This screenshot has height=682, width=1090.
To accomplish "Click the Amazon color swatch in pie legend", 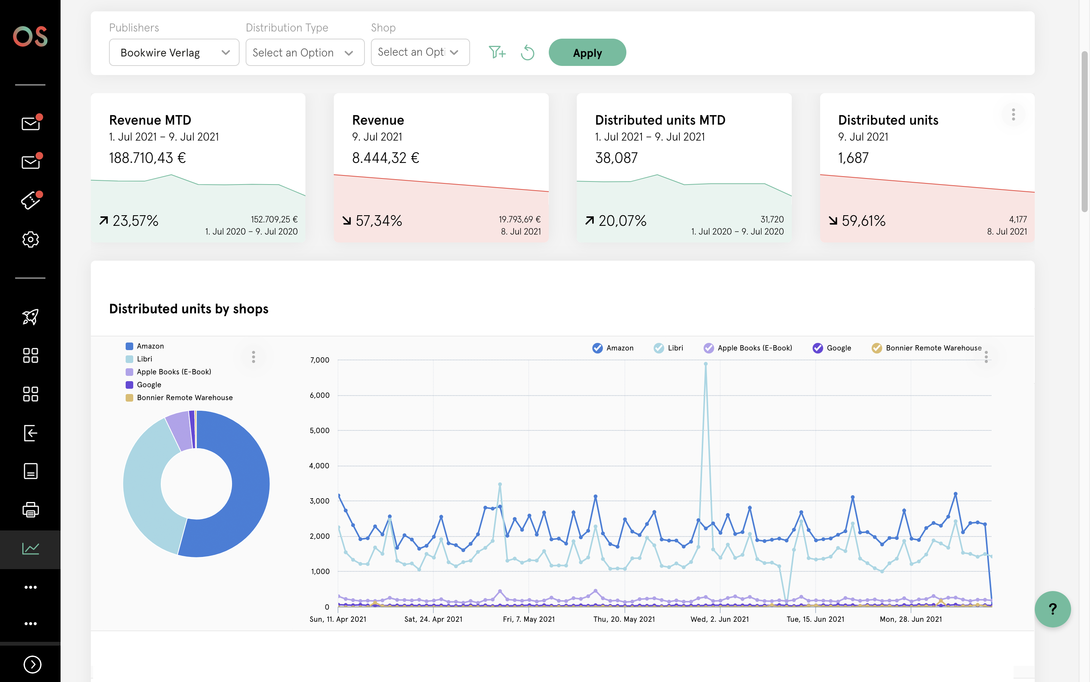I will (x=129, y=347).
